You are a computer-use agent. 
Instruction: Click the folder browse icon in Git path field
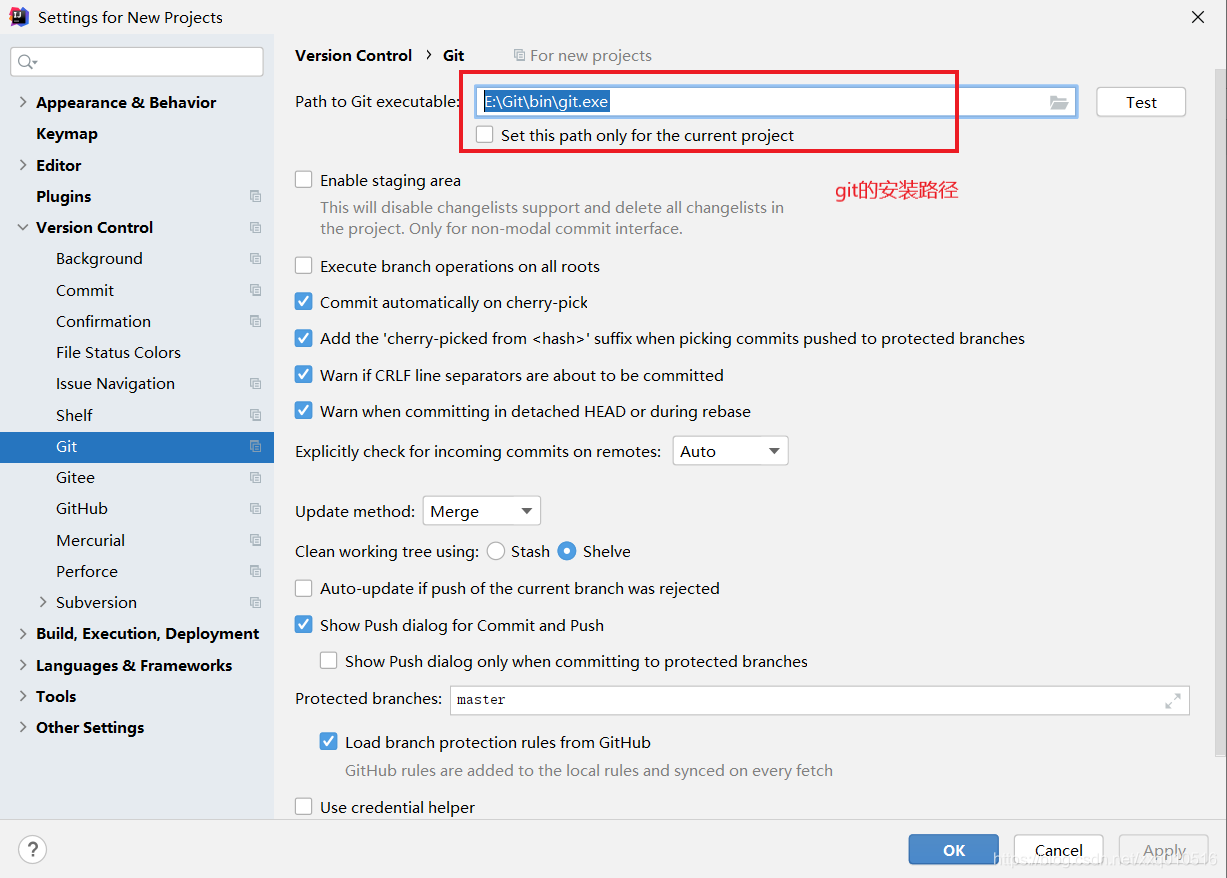click(1059, 102)
